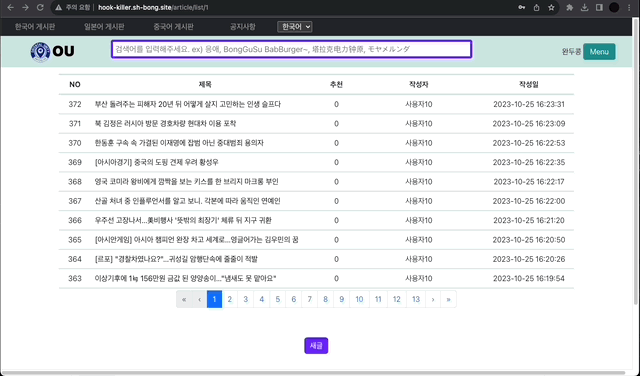Bookmark this page with star icon
Image resolution: width=640 pixels, height=376 pixels.
click(551, 7)
